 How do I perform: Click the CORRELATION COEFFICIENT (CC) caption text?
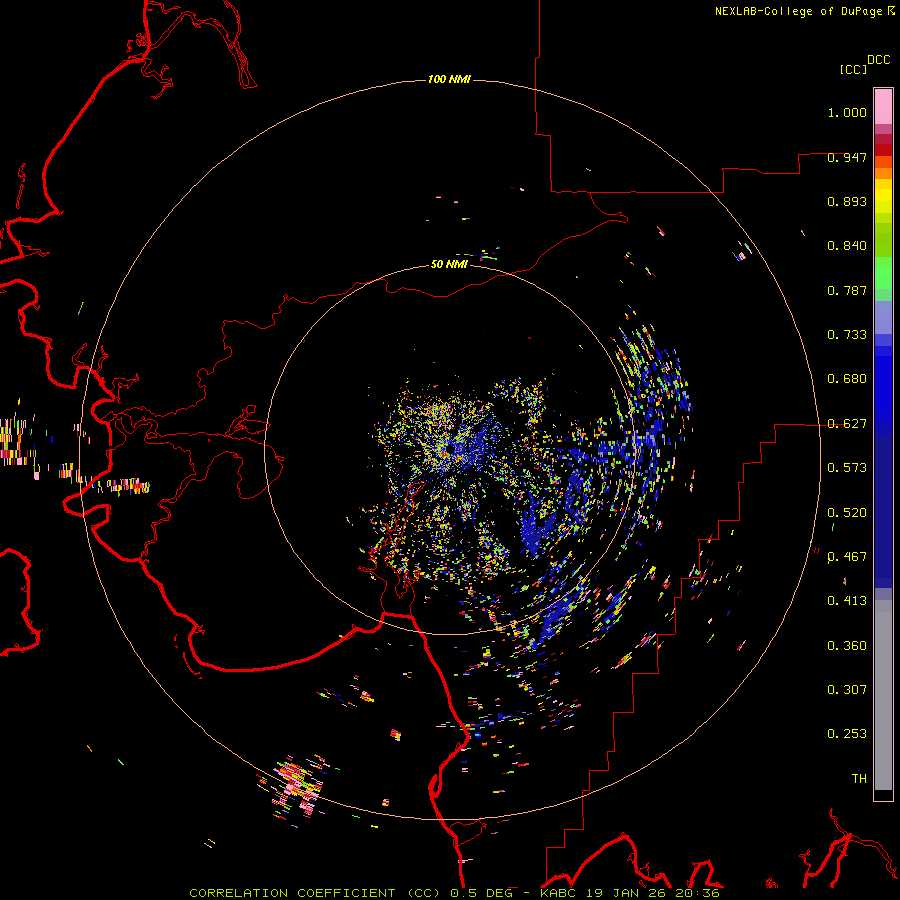[x=315, y=893]
